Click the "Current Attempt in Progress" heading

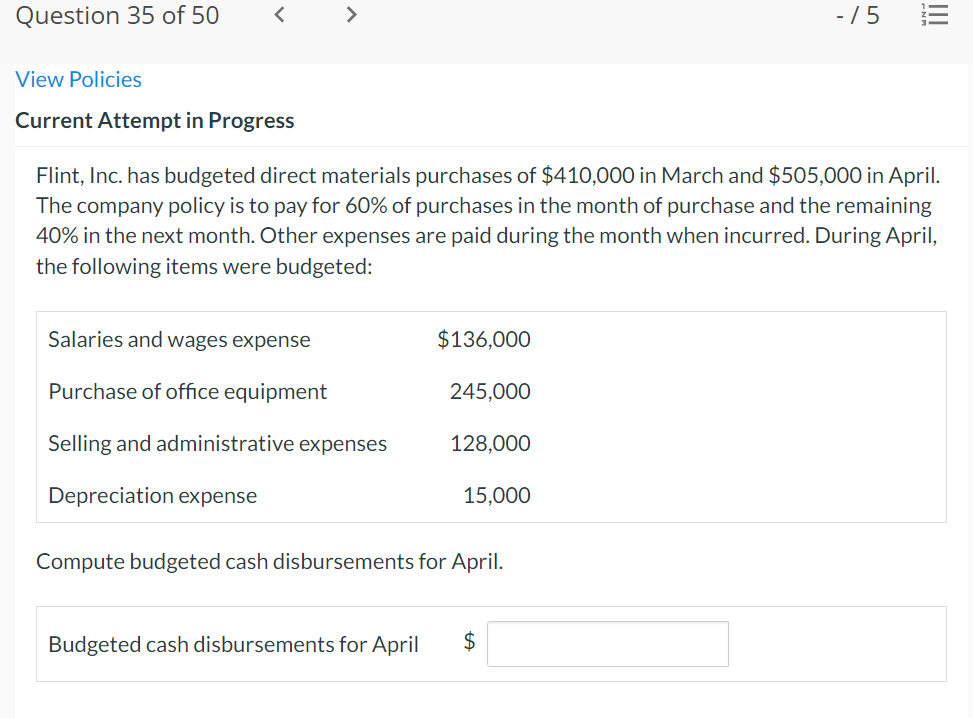click(x=155, y=120)
